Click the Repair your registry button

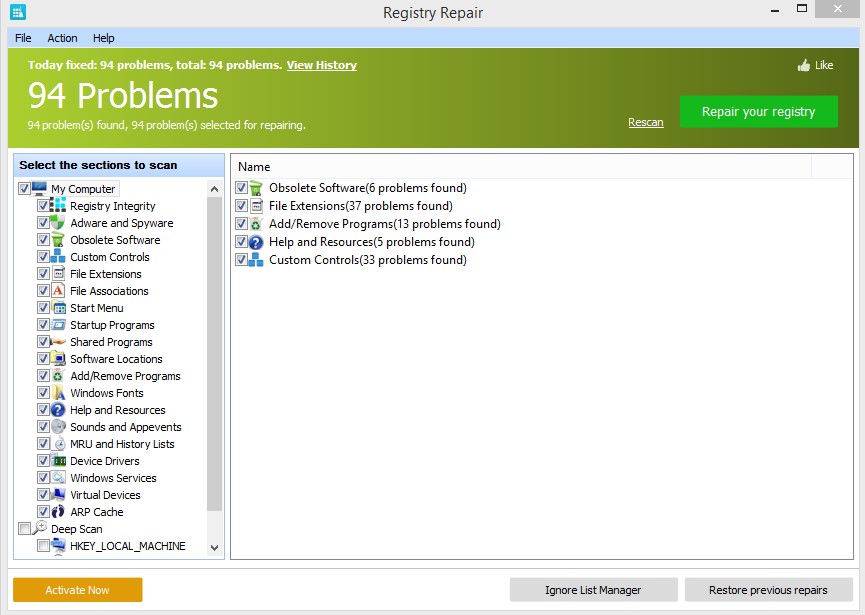pyautogui.click(x=758, y=112)
